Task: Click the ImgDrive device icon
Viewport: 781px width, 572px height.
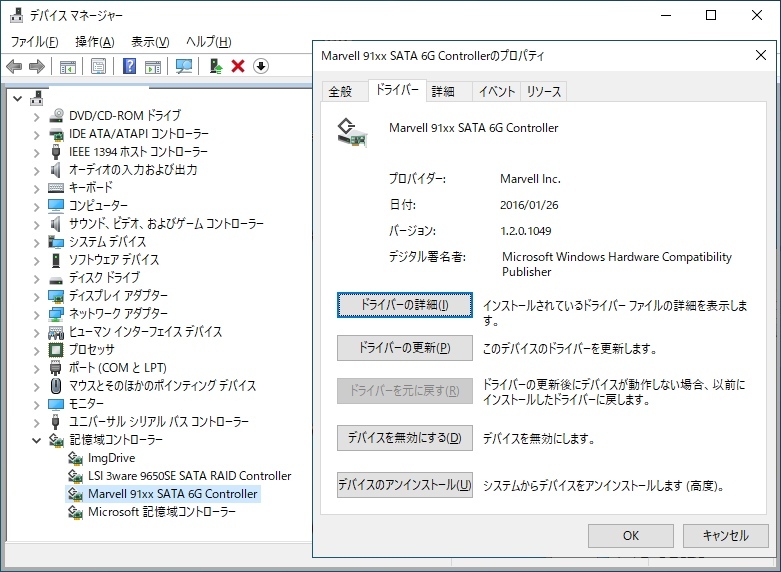Action: click(75, 458)
